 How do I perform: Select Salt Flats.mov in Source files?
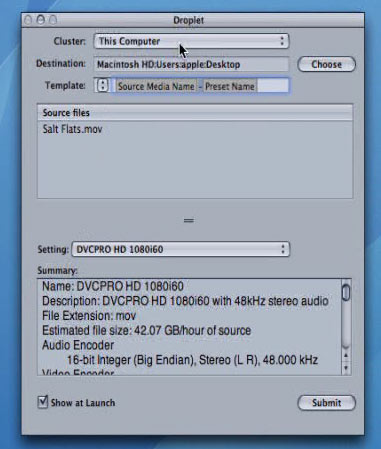tap(72, 129)
